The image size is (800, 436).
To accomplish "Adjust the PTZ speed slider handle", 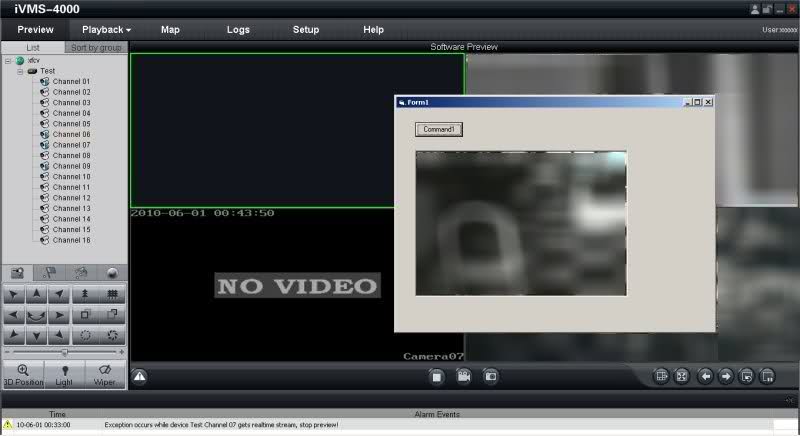I will [65, 352].
